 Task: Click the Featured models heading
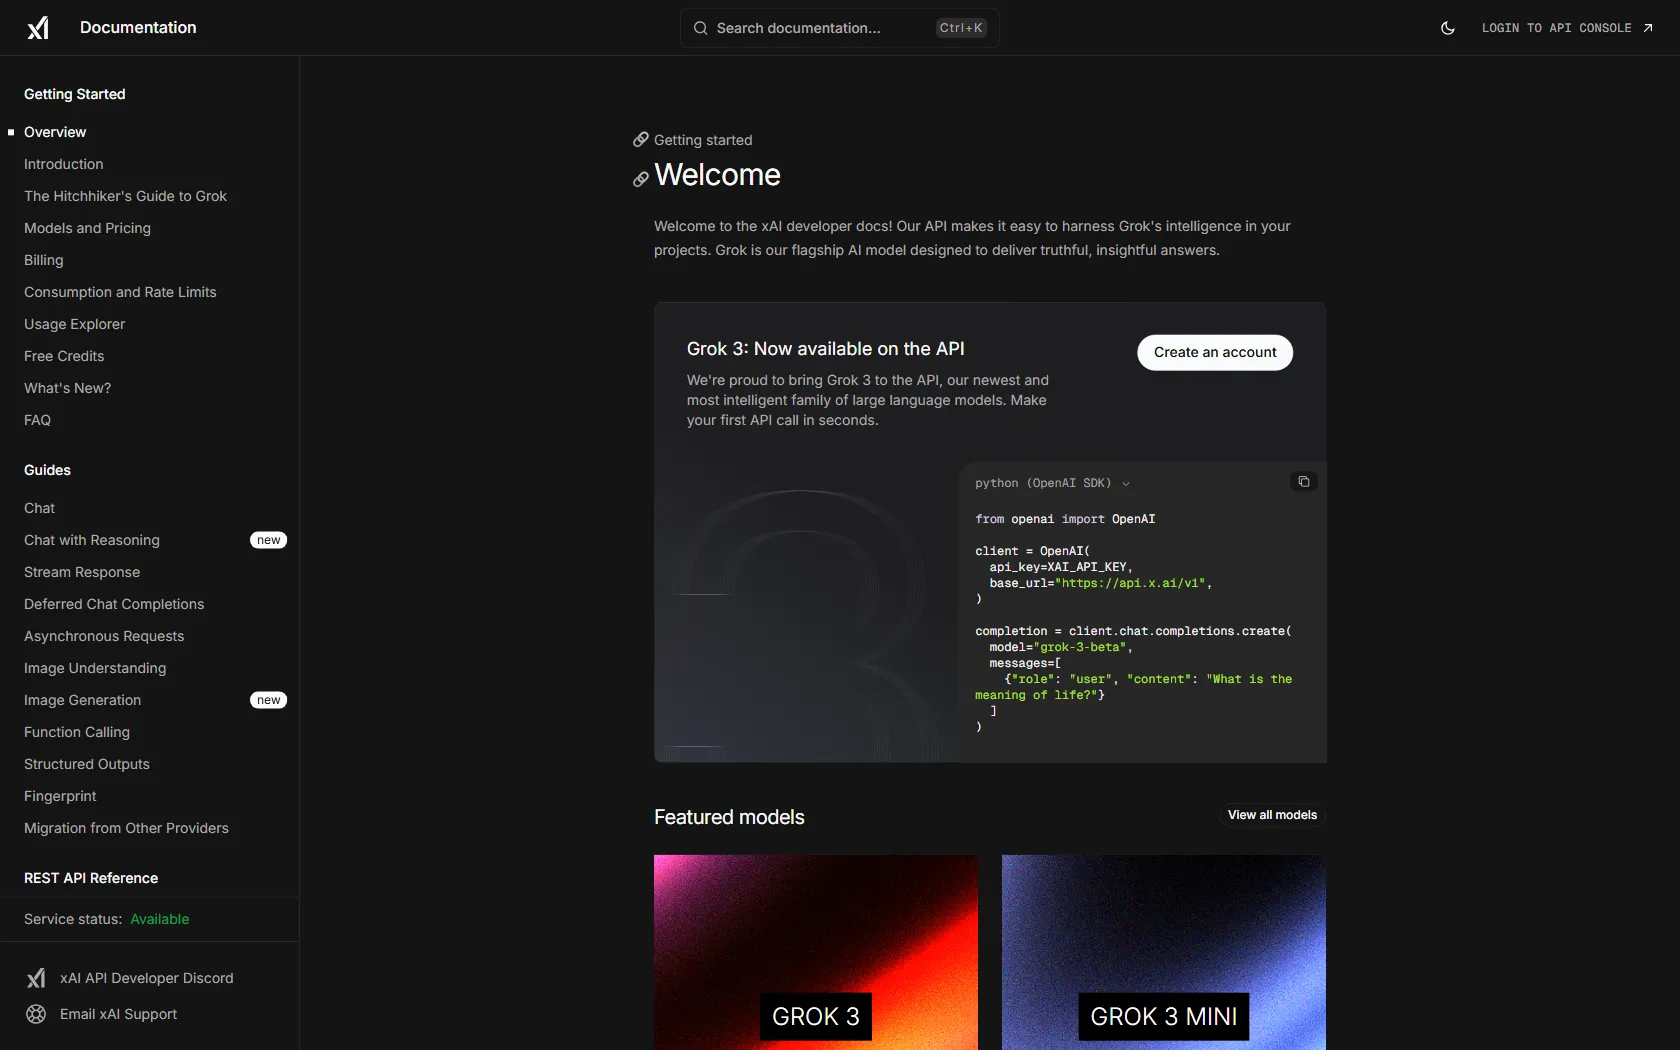[x=729, y=817]
